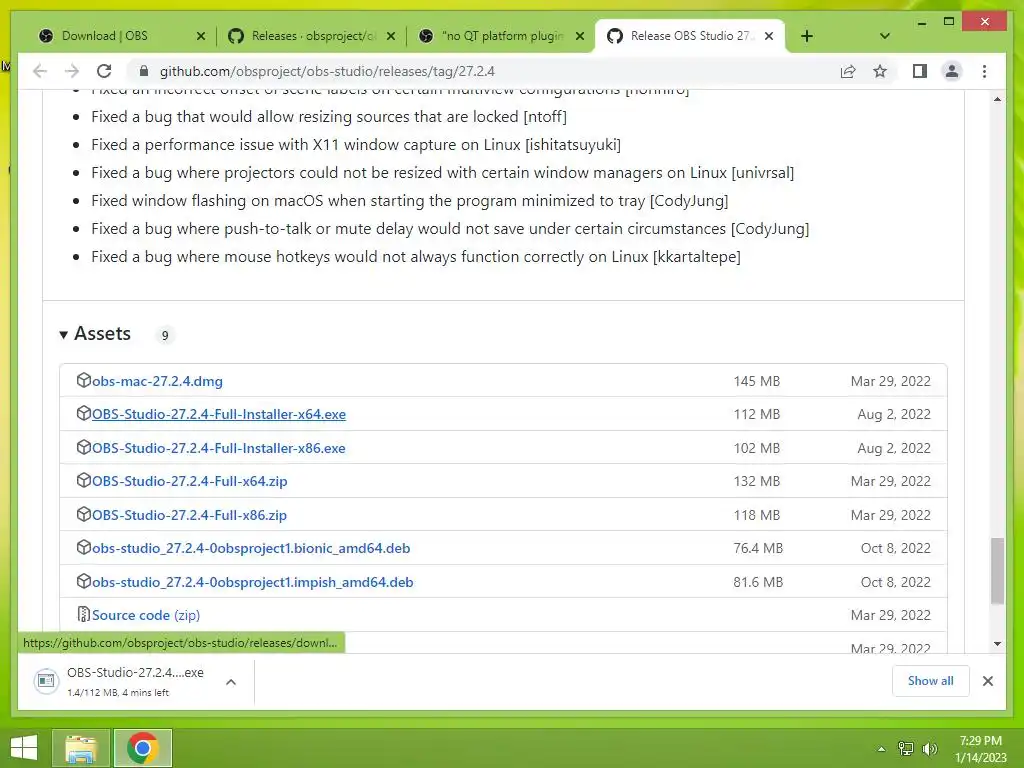Open the Windows Start button

pos(24,748)
